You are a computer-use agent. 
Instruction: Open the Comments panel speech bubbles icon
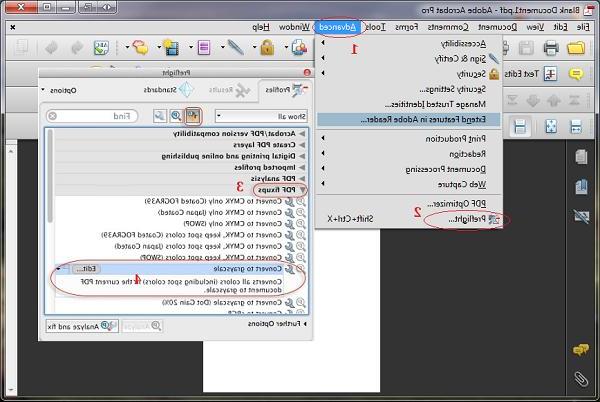581,349
